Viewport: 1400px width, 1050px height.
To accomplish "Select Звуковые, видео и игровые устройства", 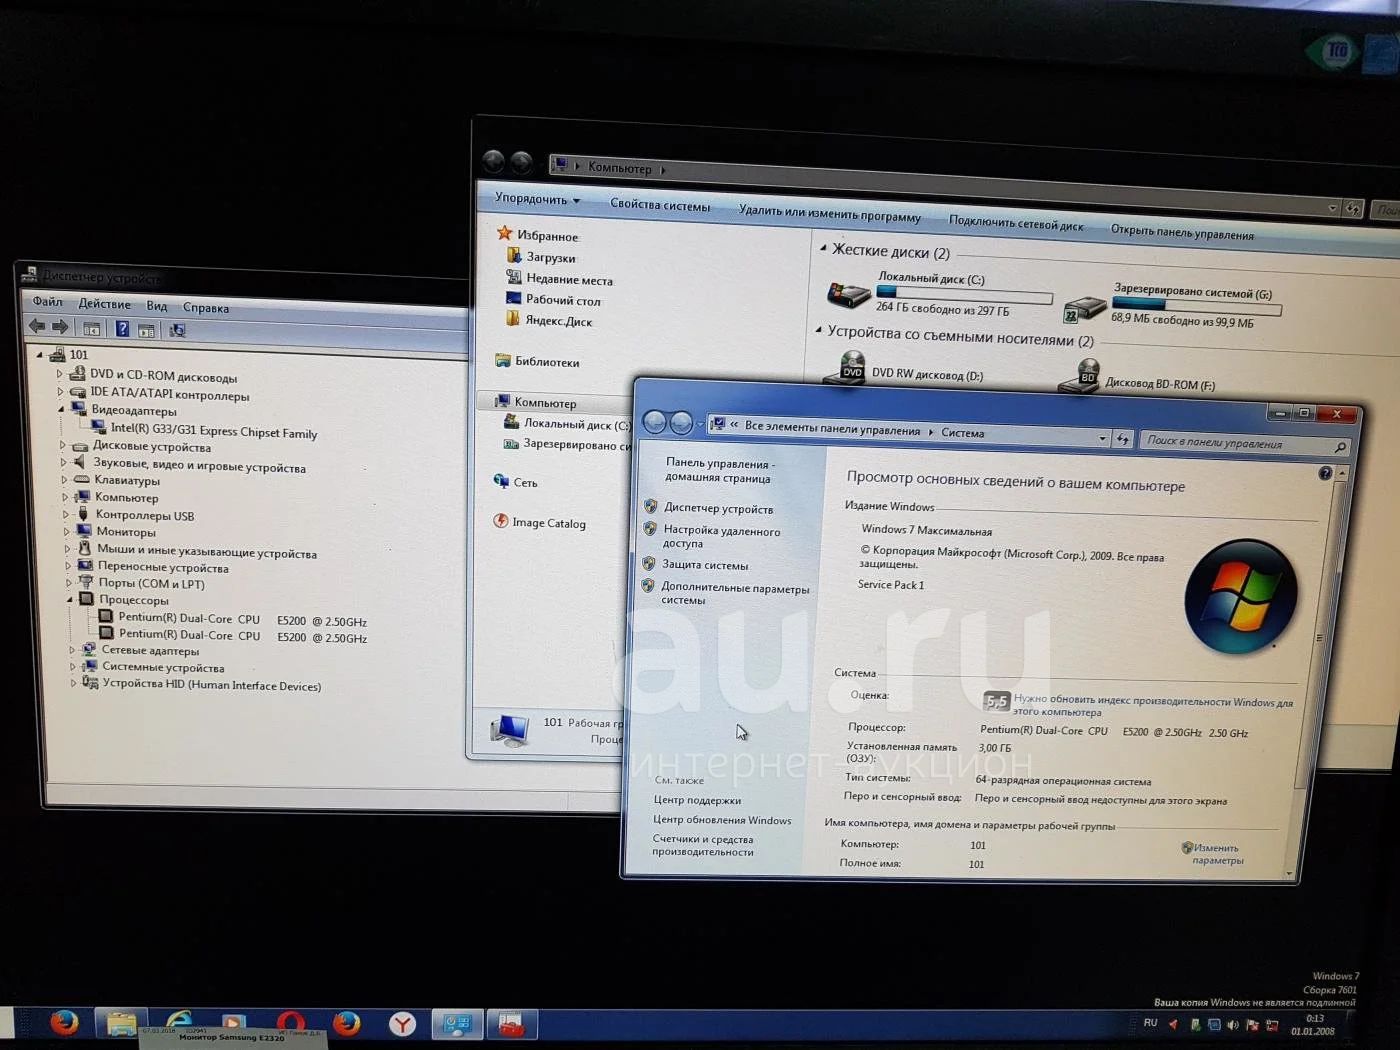I will pyautogui.click(x=199, y=466).
